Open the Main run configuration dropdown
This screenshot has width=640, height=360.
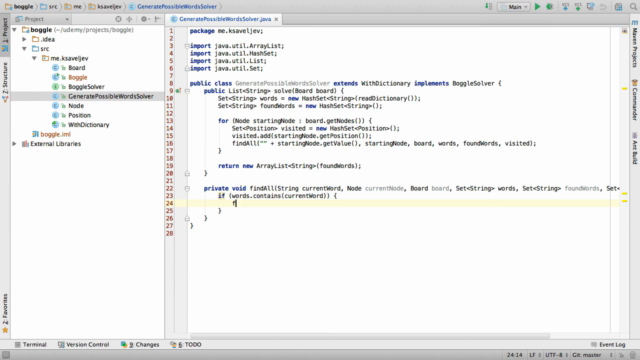pos(514,7)
